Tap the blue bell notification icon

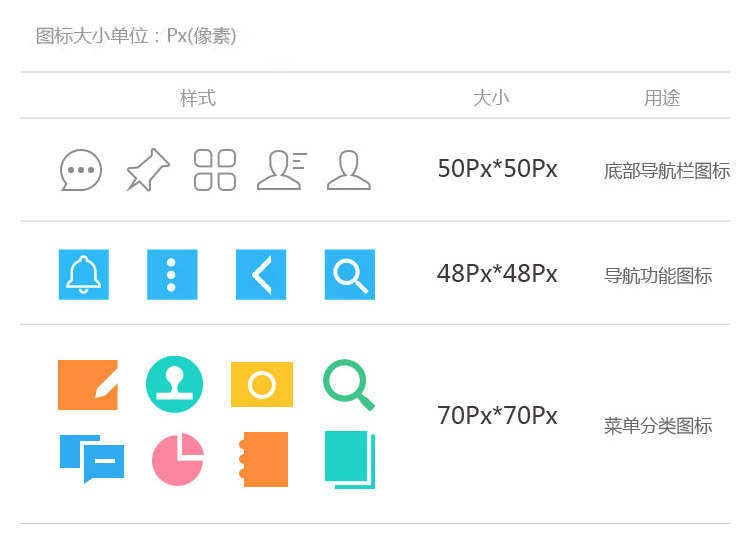84,274
